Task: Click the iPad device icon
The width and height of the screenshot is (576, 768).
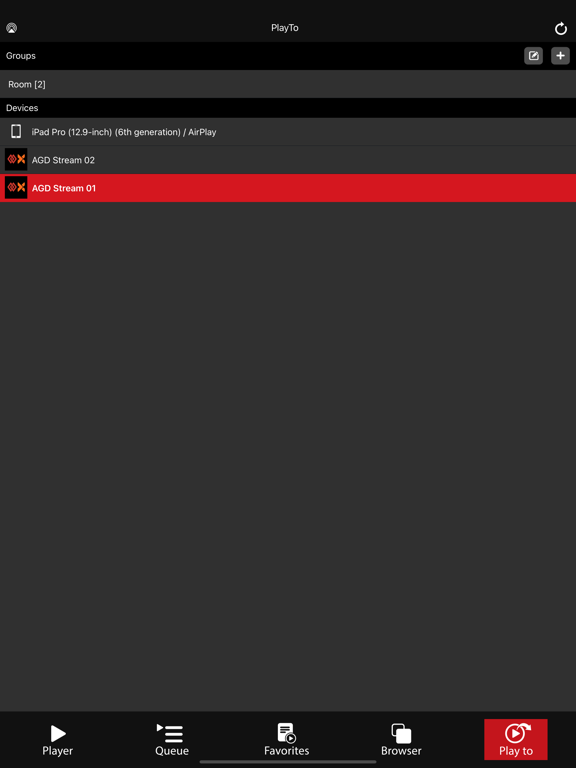Action: click(x=16, y=131)
